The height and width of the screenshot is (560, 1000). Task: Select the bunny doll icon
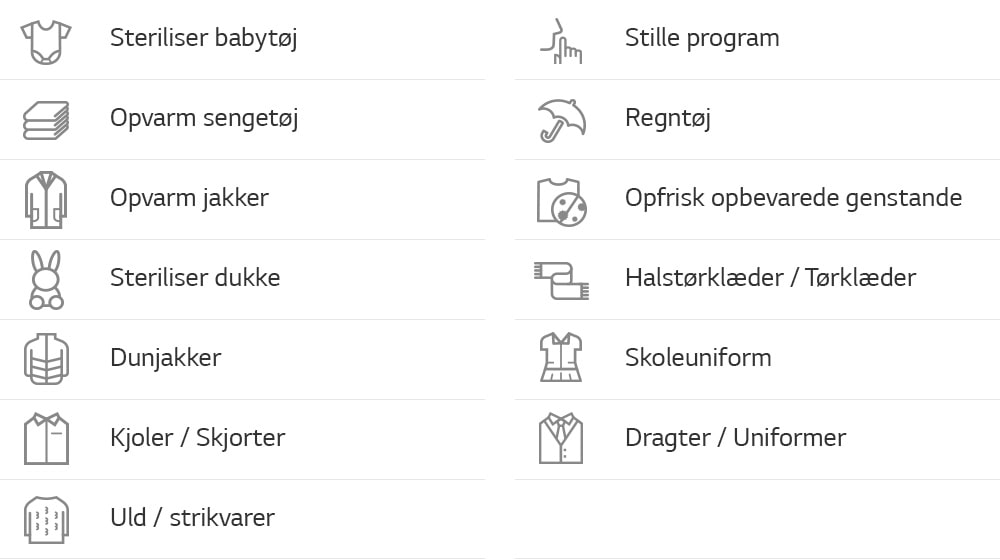coord(46,279)
